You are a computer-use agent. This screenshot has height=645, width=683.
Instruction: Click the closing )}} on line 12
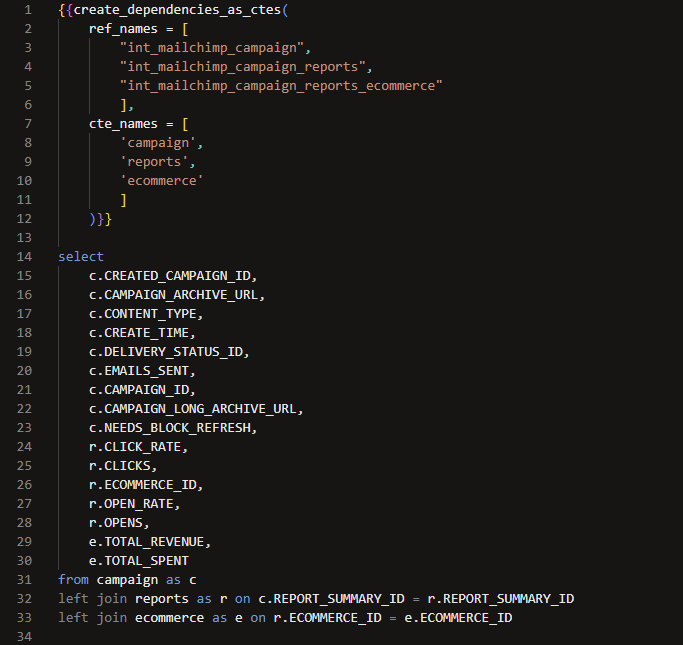(100, 219)
